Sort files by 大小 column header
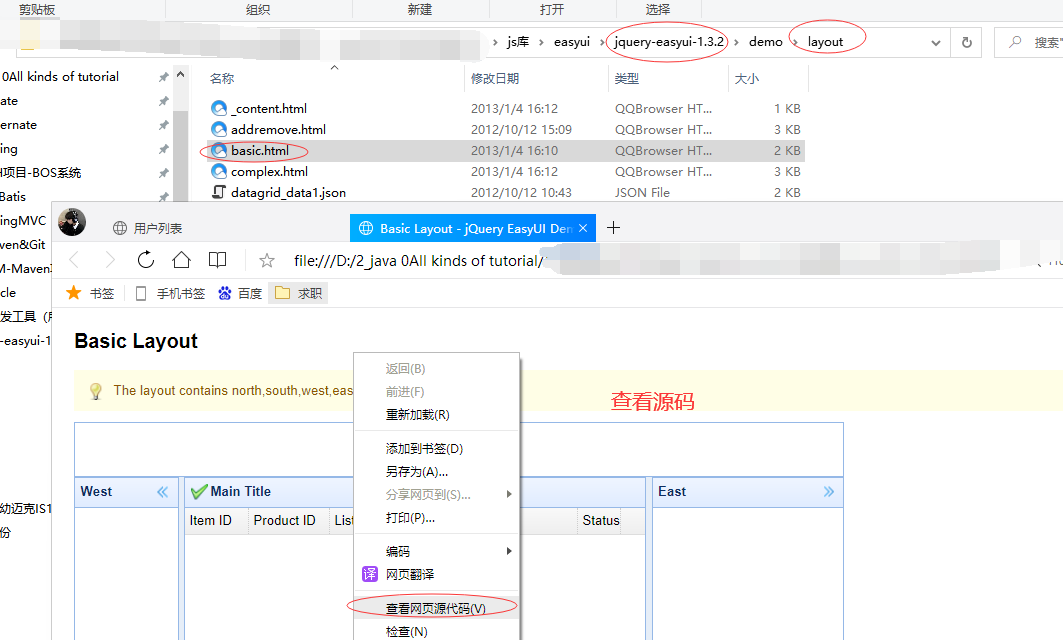Screen dimensions: 1063x640 [x=746, y=79]
